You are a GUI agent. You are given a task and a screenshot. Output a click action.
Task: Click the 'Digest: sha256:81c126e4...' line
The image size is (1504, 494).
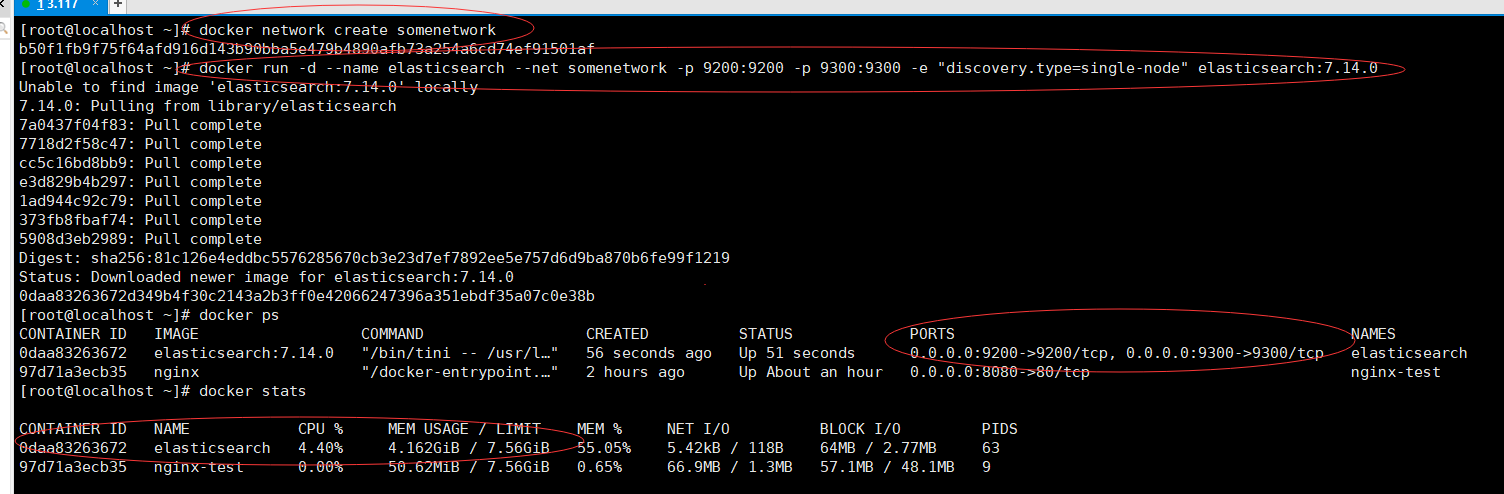click(x=374, y=258)
